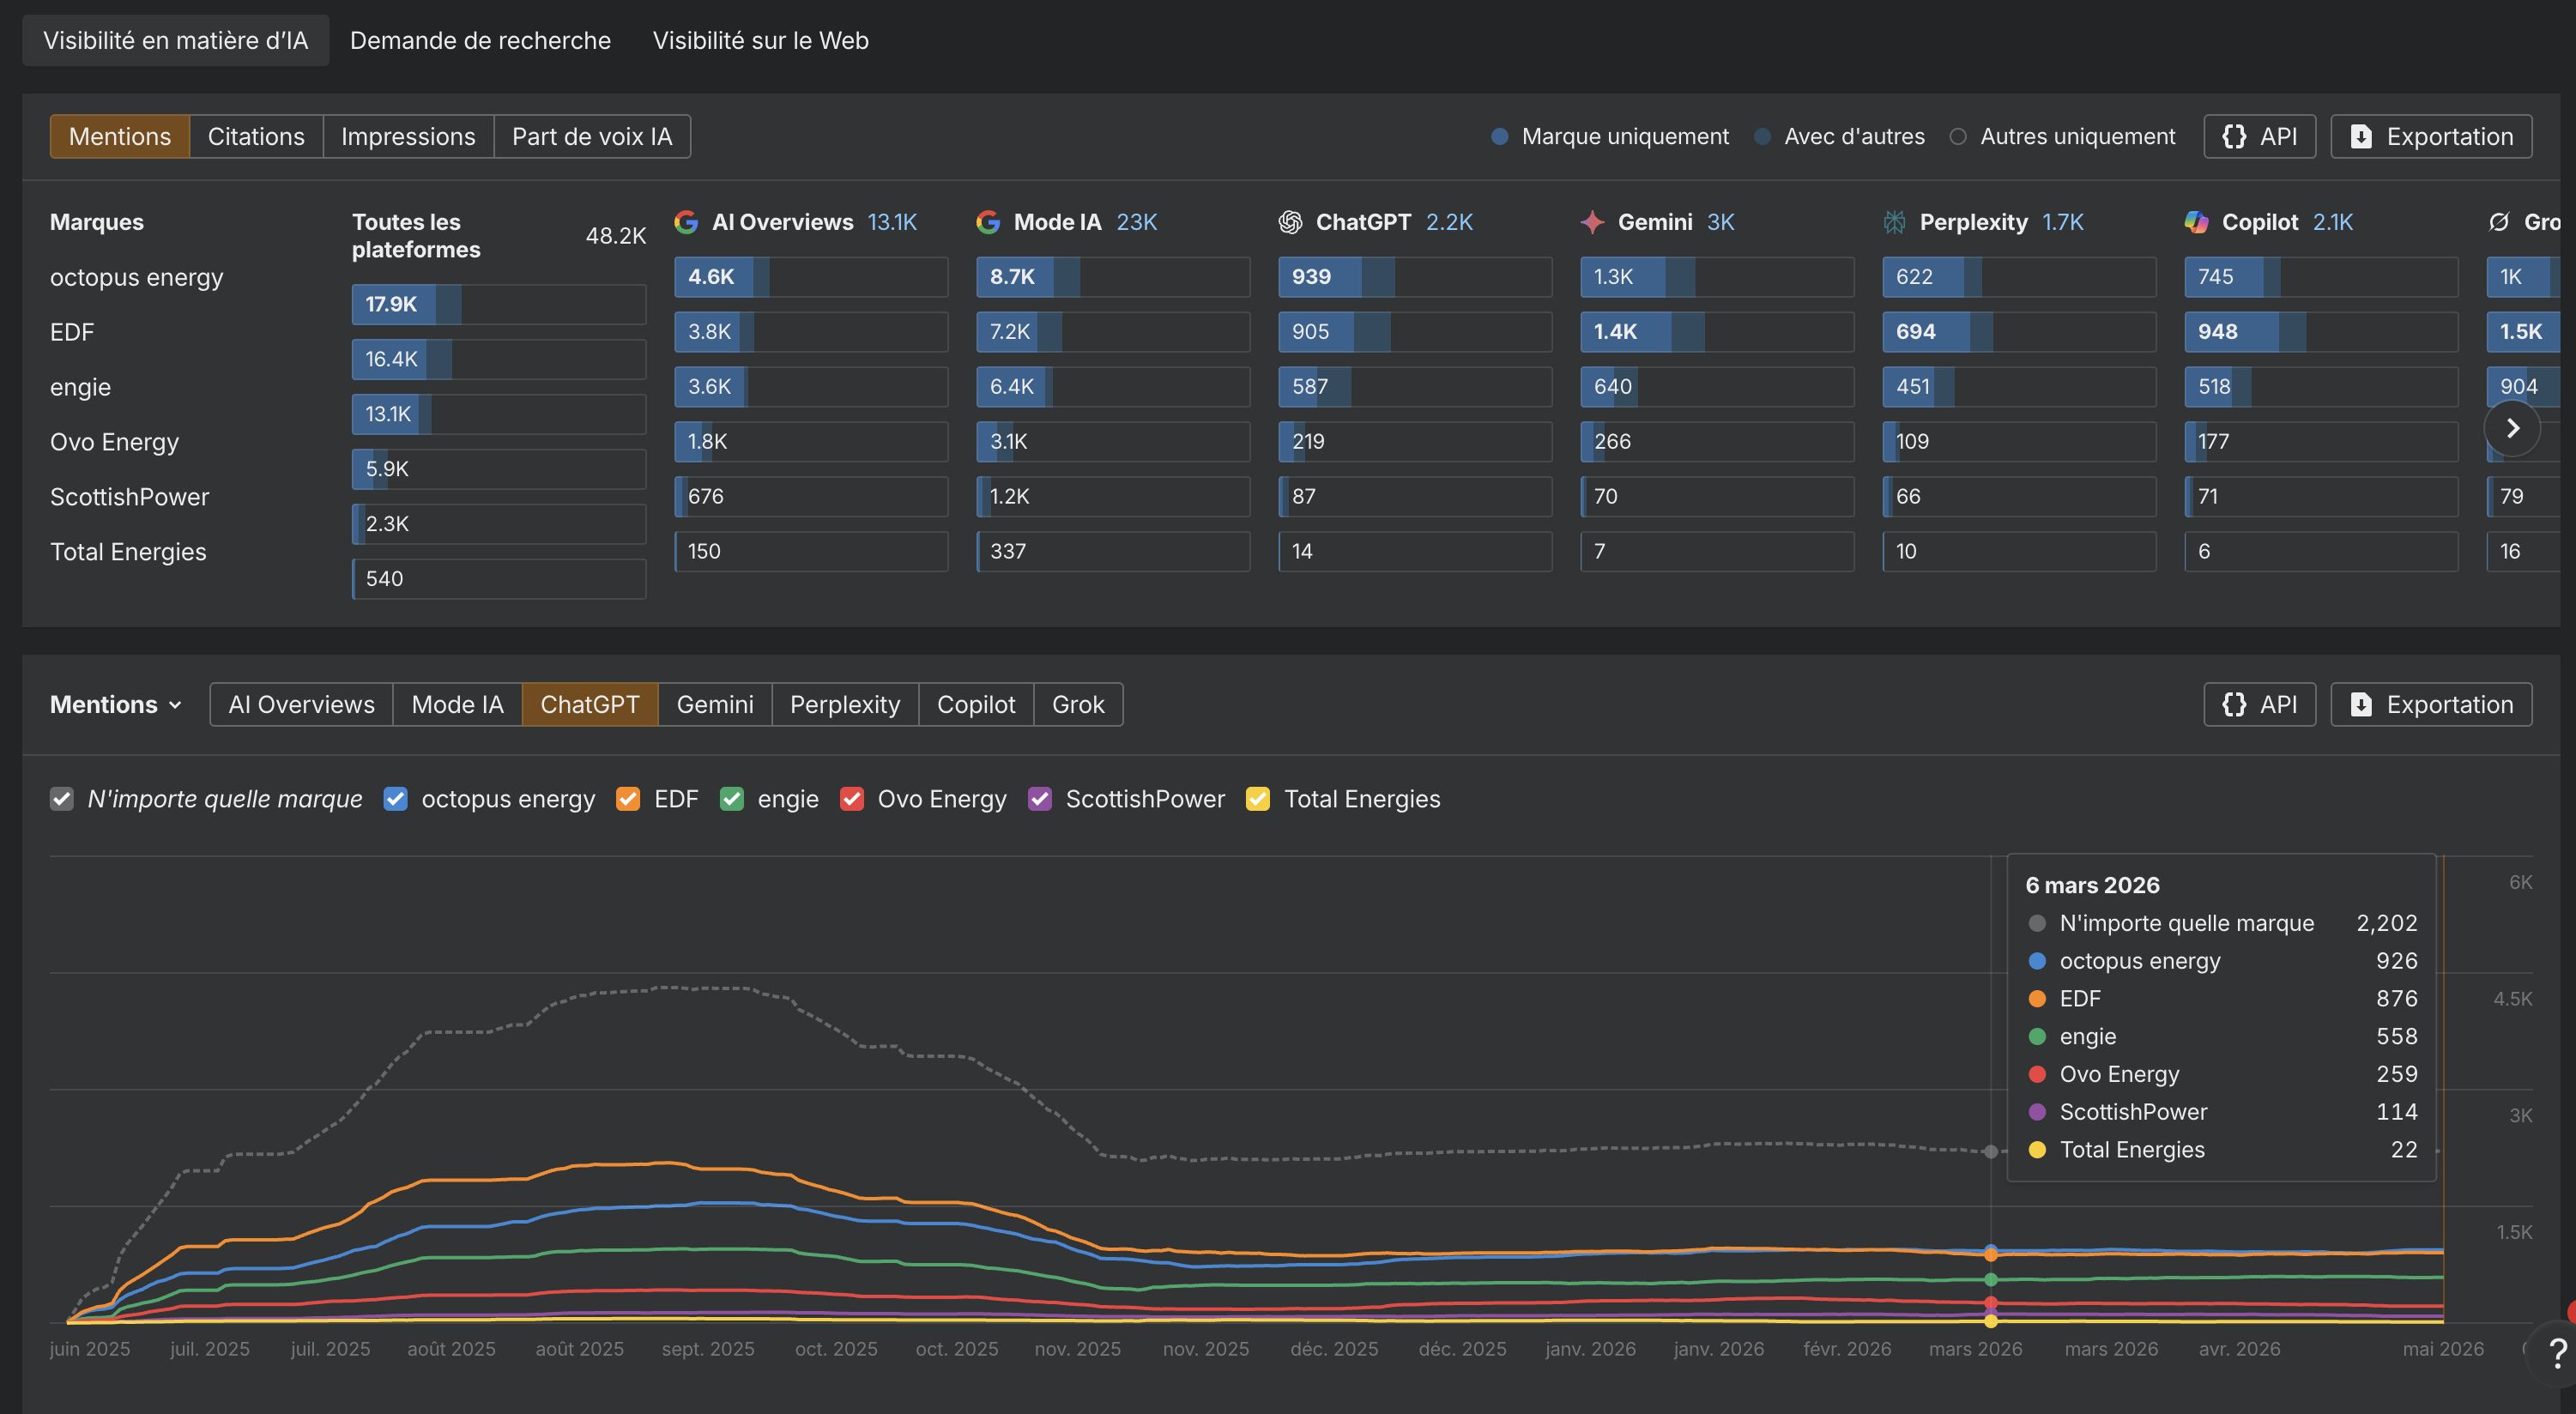Image resolution: width=2576 pixels, height=1414 pixels.
Task: Click the Google icon beside AI Overviews
Action: 686,222
